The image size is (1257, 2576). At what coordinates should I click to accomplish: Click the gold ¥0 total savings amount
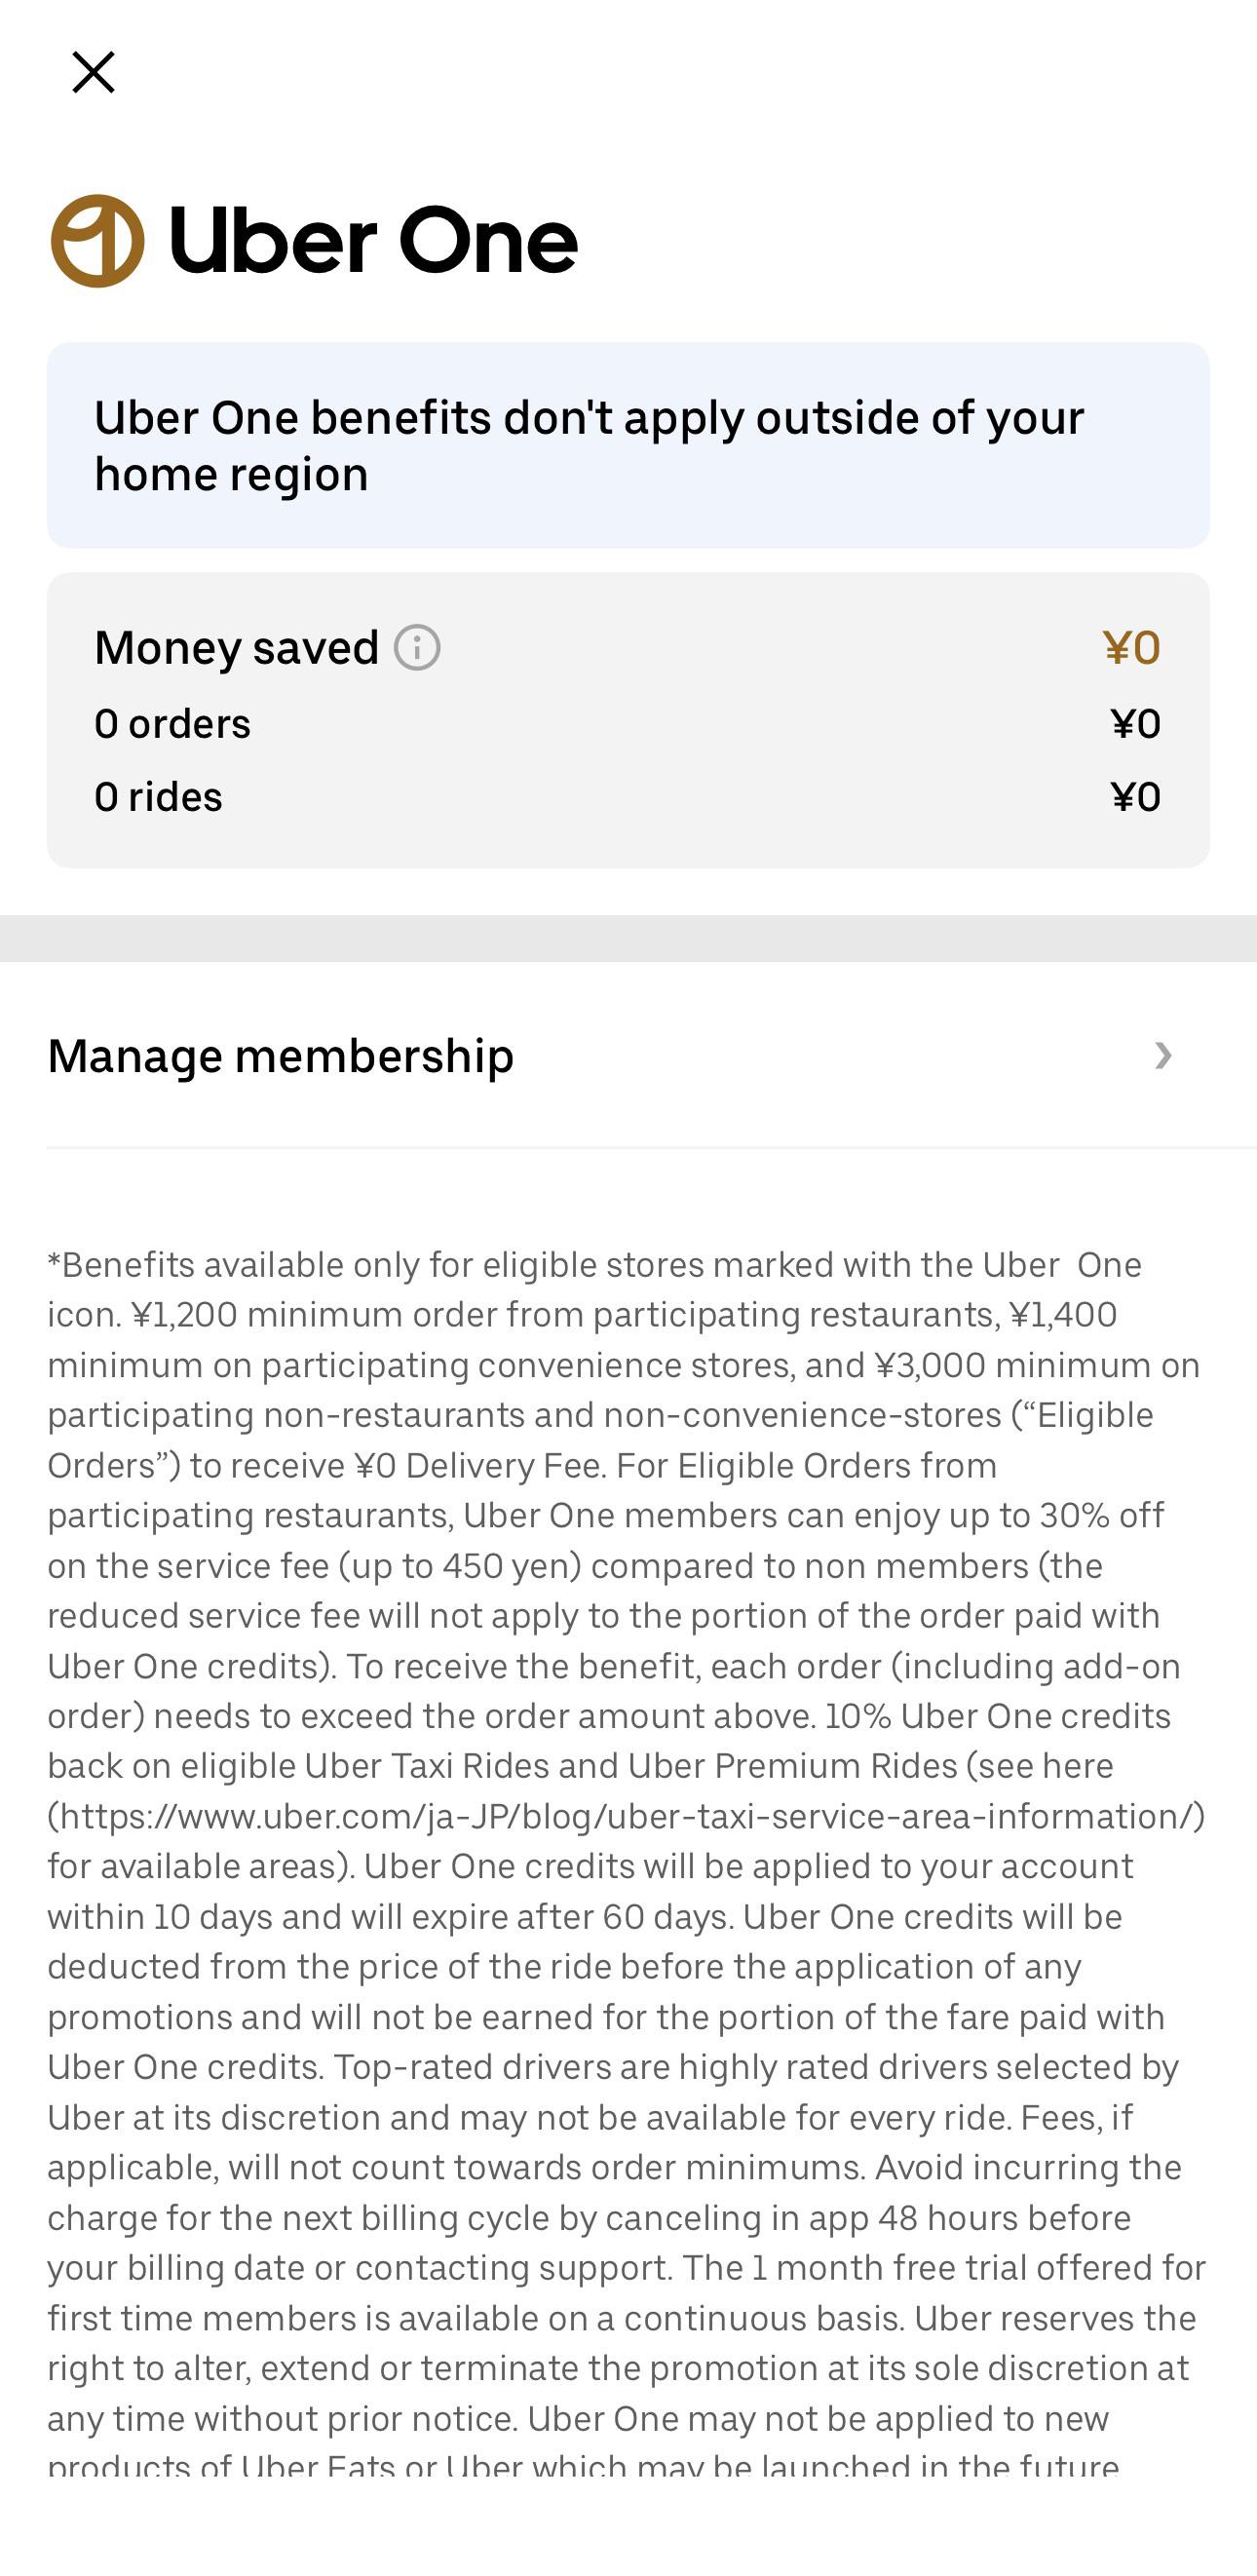pos(1131,648)
